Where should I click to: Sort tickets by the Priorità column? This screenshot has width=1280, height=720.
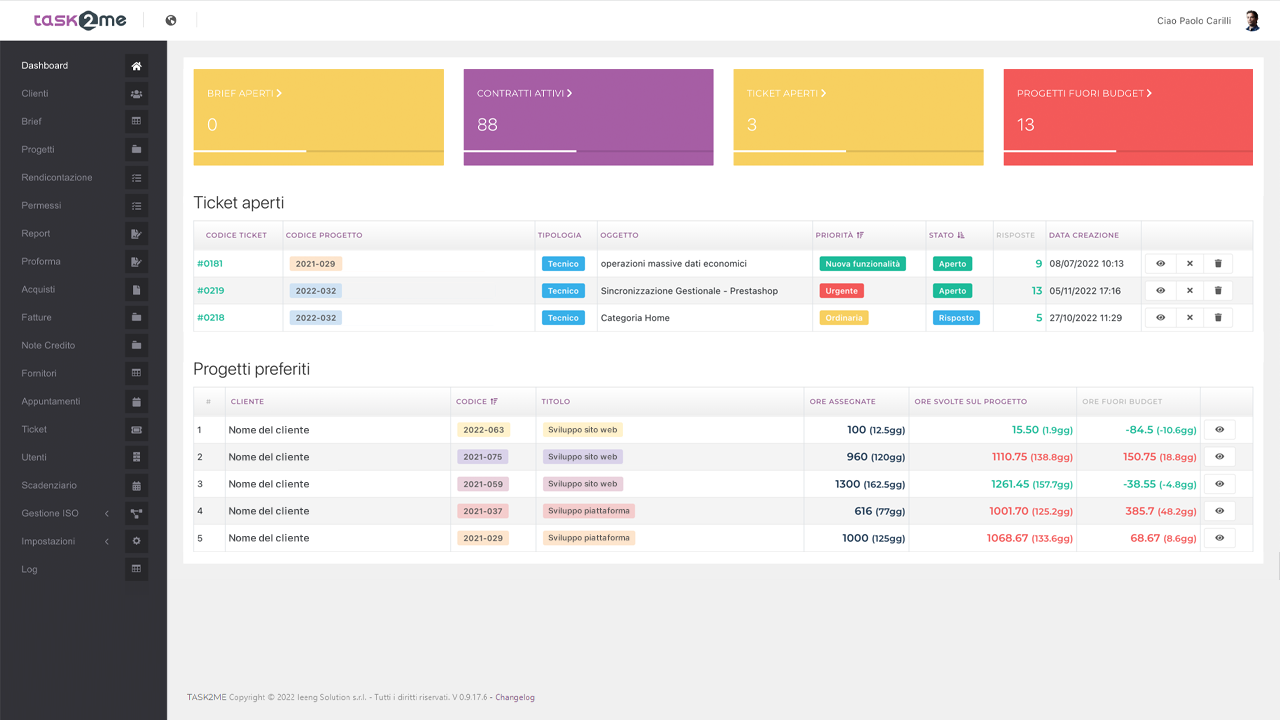pos(839,236)
